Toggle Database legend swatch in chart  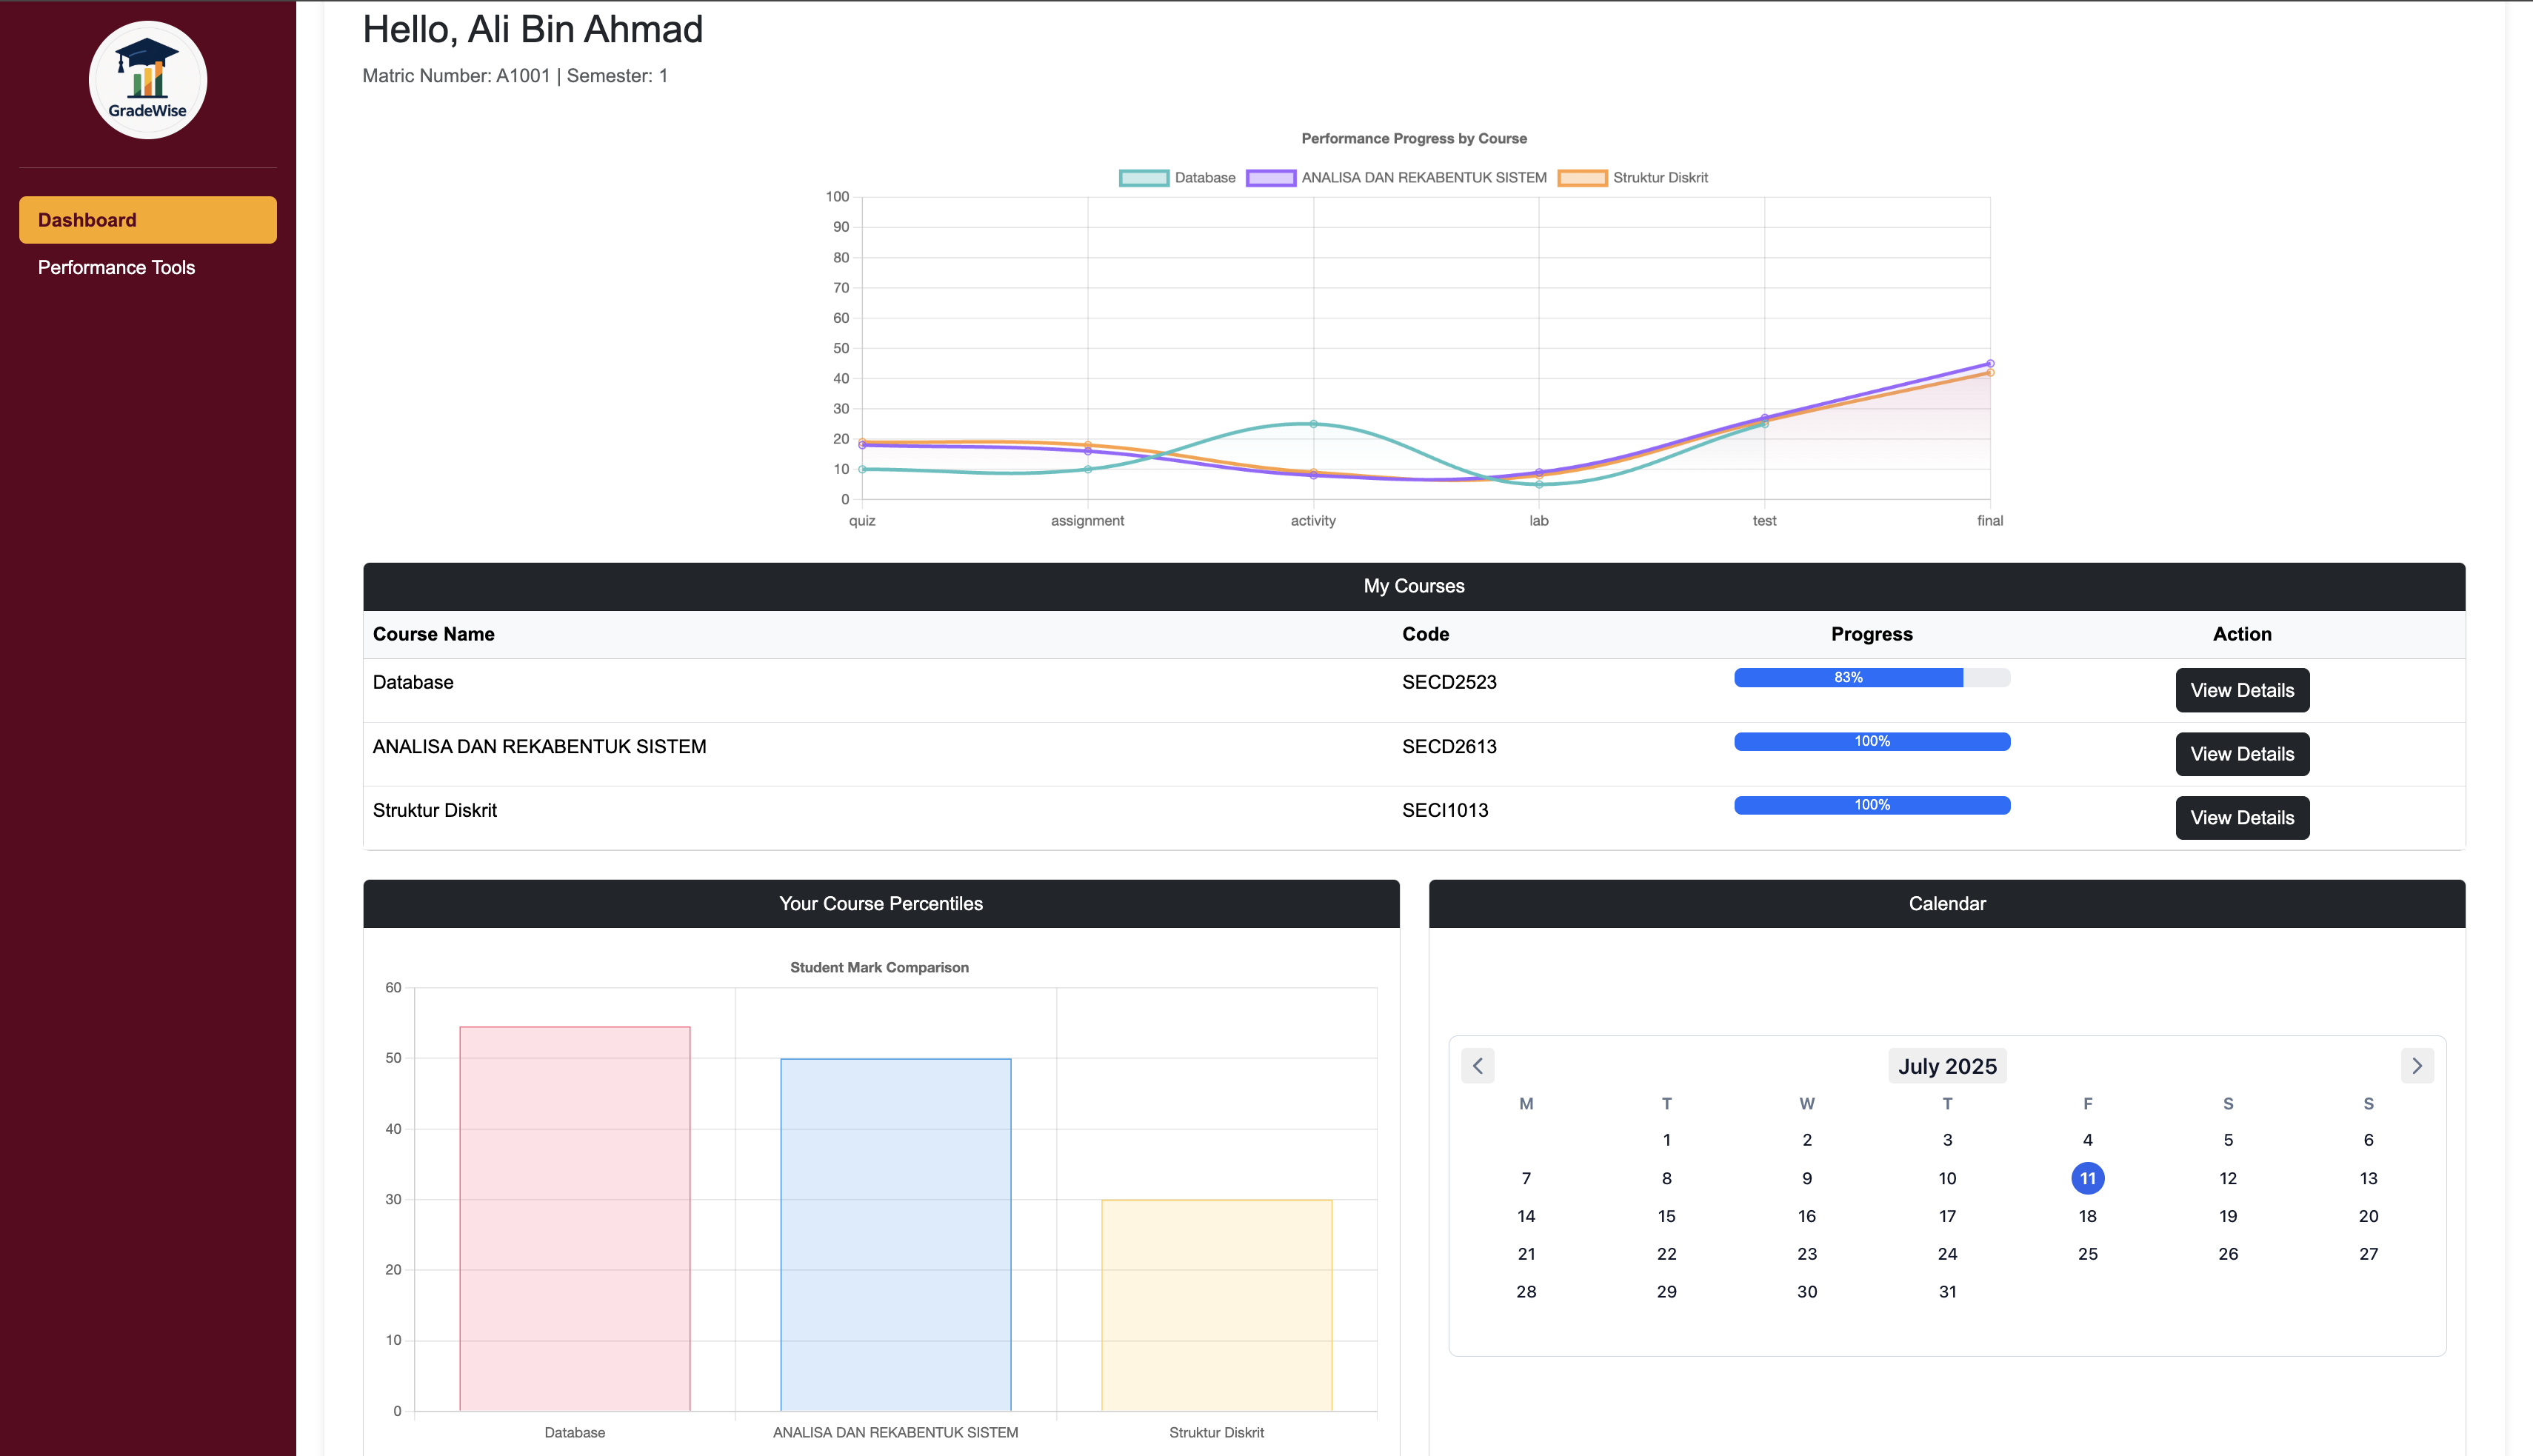[1144, 178]
